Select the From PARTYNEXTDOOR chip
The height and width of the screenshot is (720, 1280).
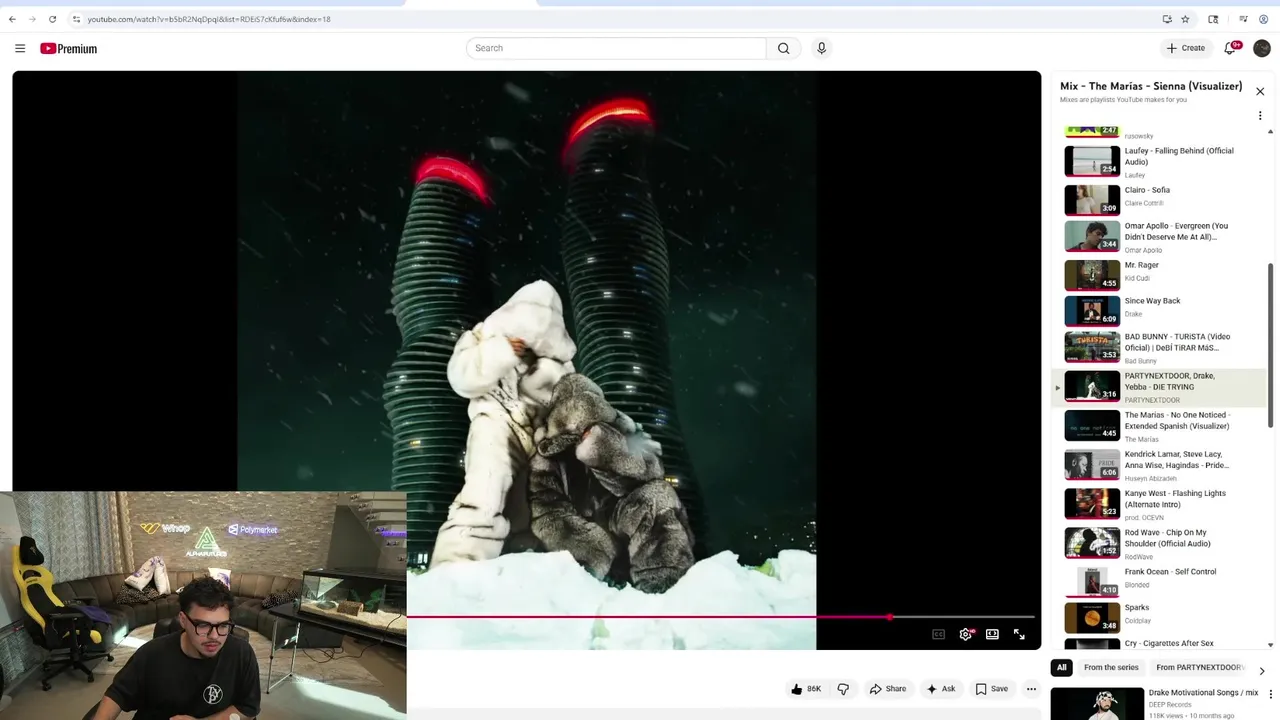1199,667
